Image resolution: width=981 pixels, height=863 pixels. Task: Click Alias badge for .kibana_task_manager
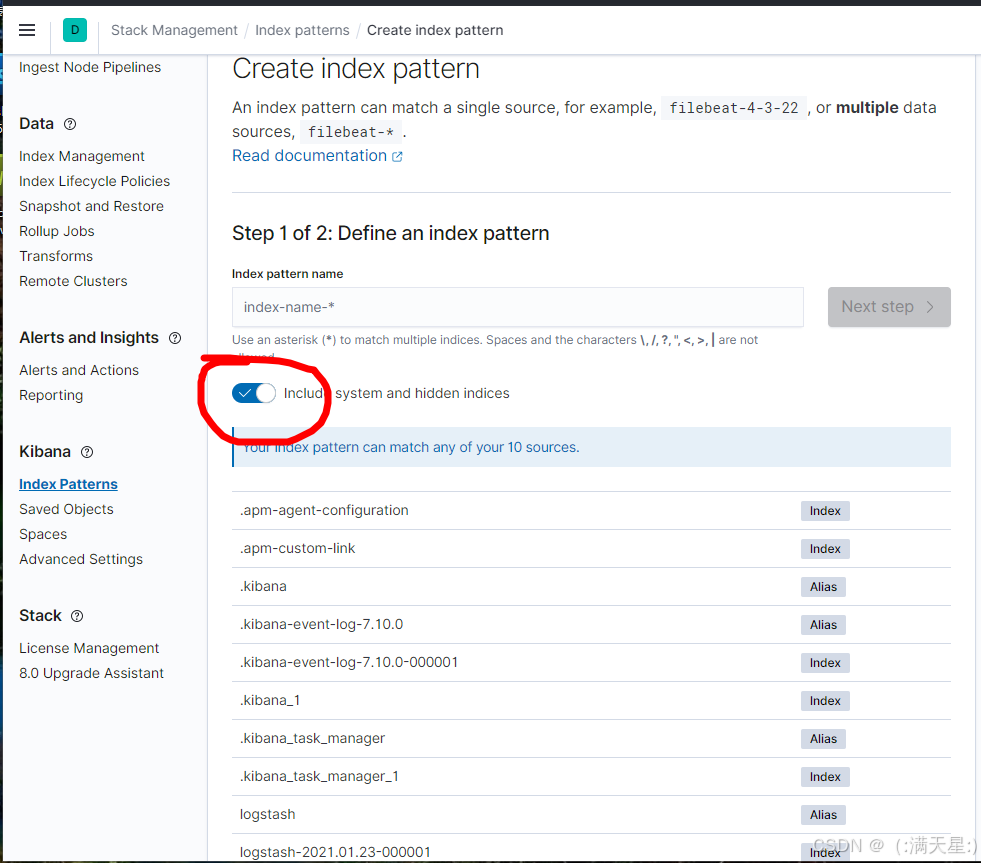(823, 739)
